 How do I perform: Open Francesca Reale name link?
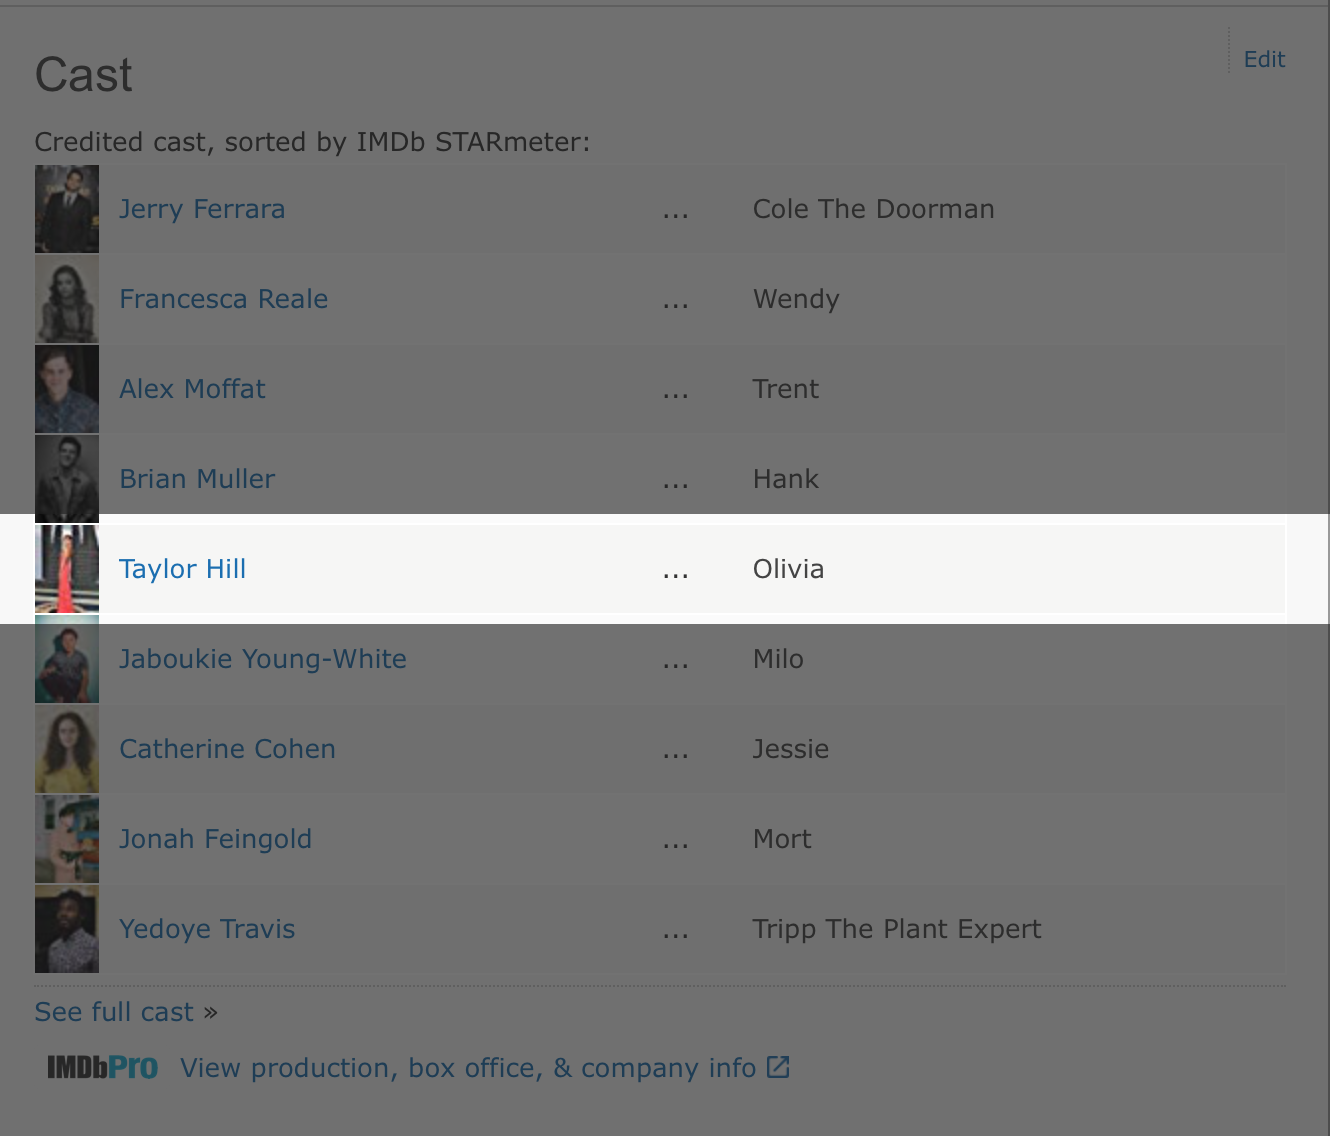point(223,299)
